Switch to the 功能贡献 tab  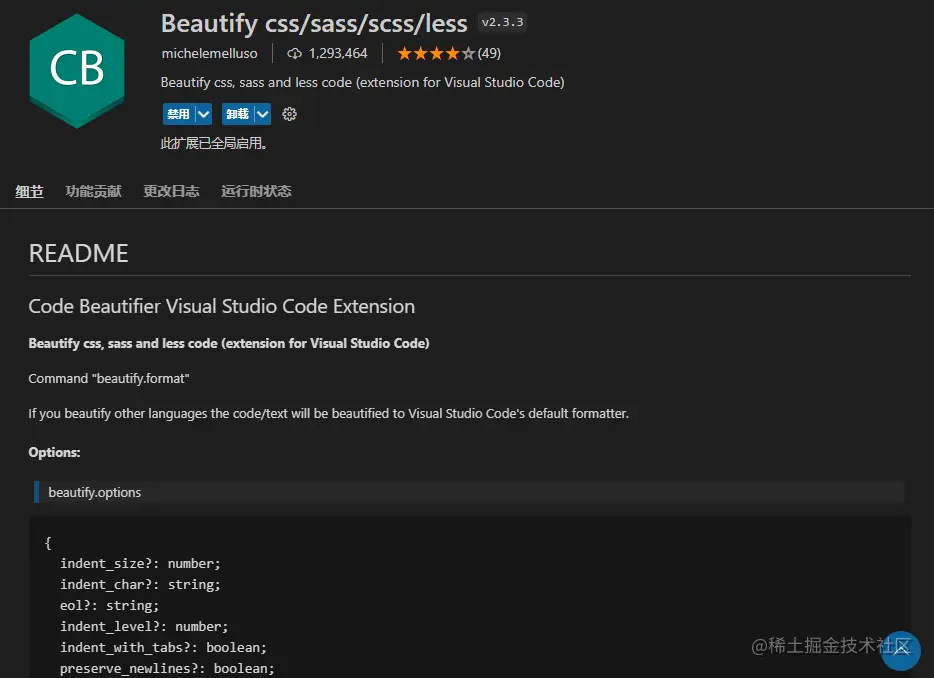coord(93,190)
